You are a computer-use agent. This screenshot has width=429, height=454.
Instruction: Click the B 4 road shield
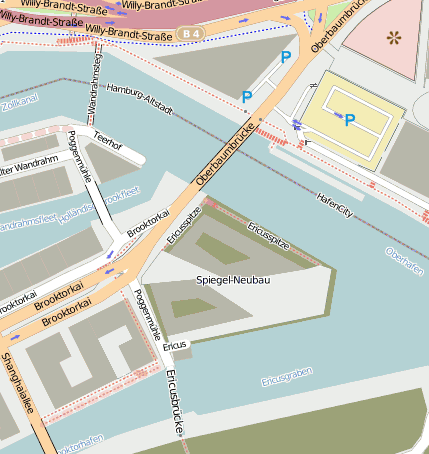click(x=191, y=34)
